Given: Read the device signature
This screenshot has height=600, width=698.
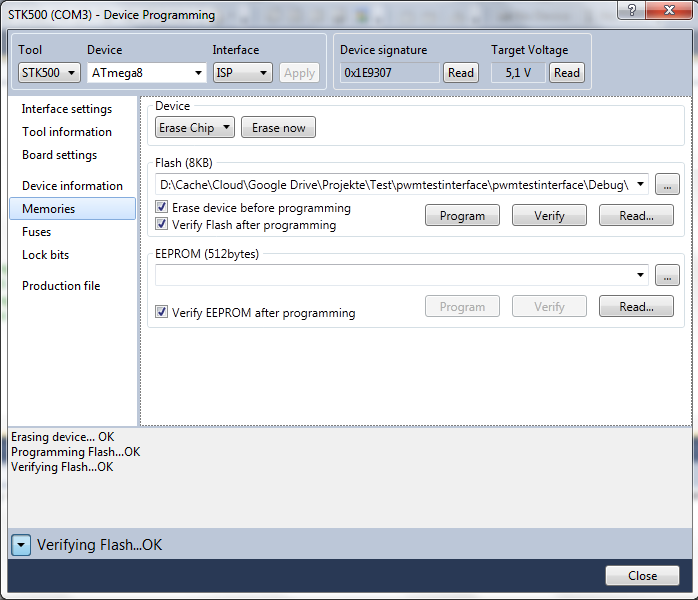Looking at the screenshot, I should click(461, 73).
